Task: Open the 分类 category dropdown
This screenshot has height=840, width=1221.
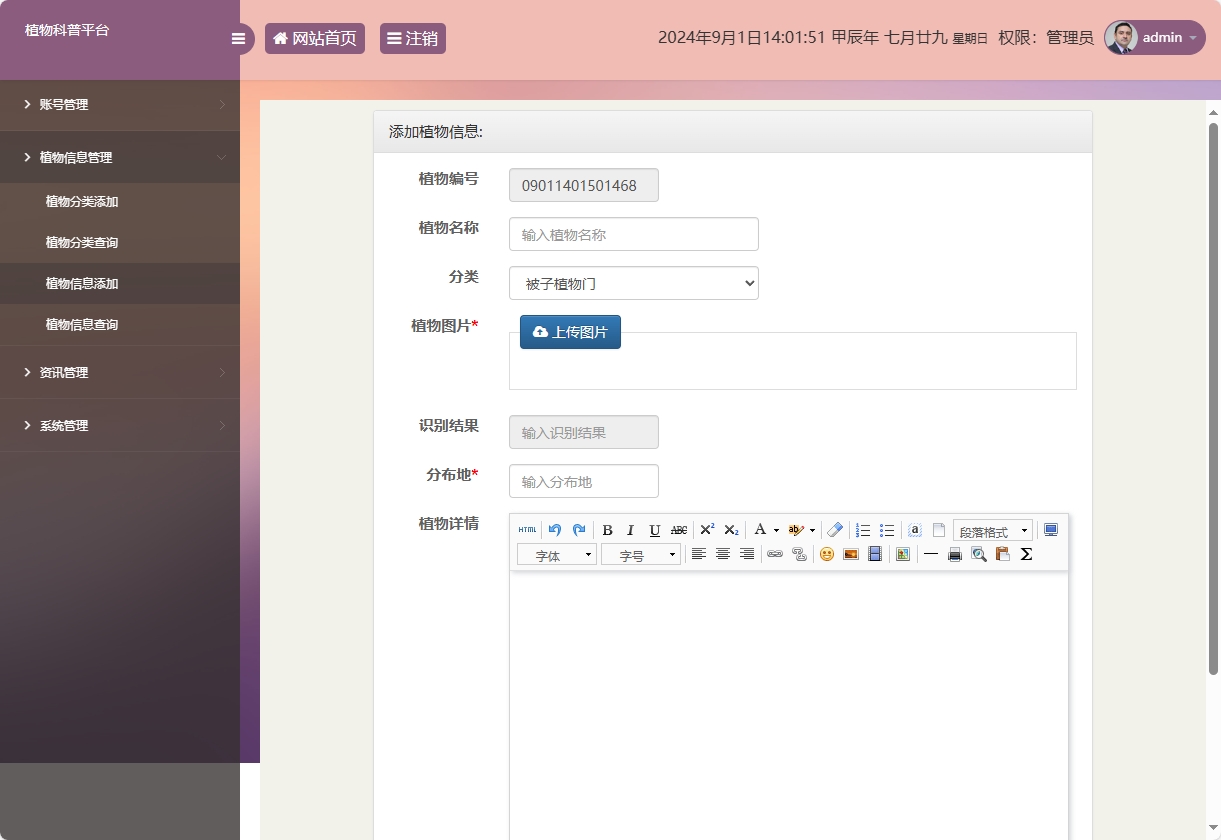Action: pos(633,283)
